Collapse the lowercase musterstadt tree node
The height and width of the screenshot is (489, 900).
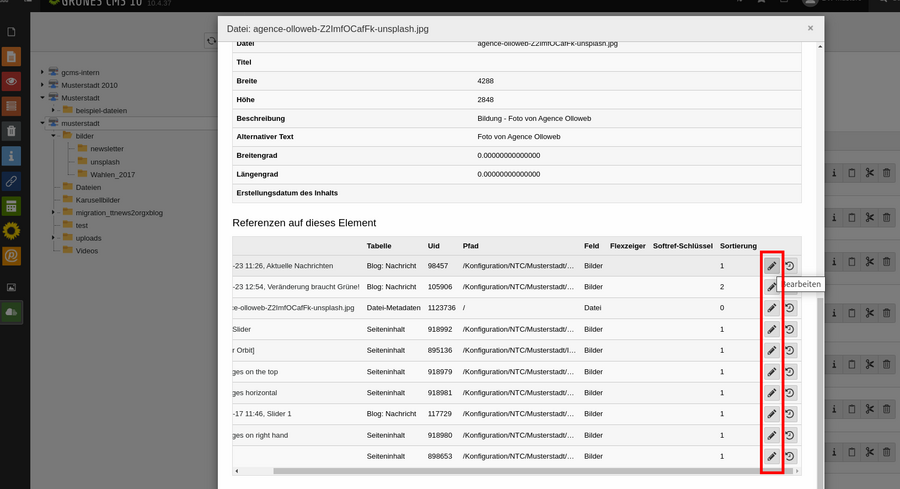click(42, 123)
